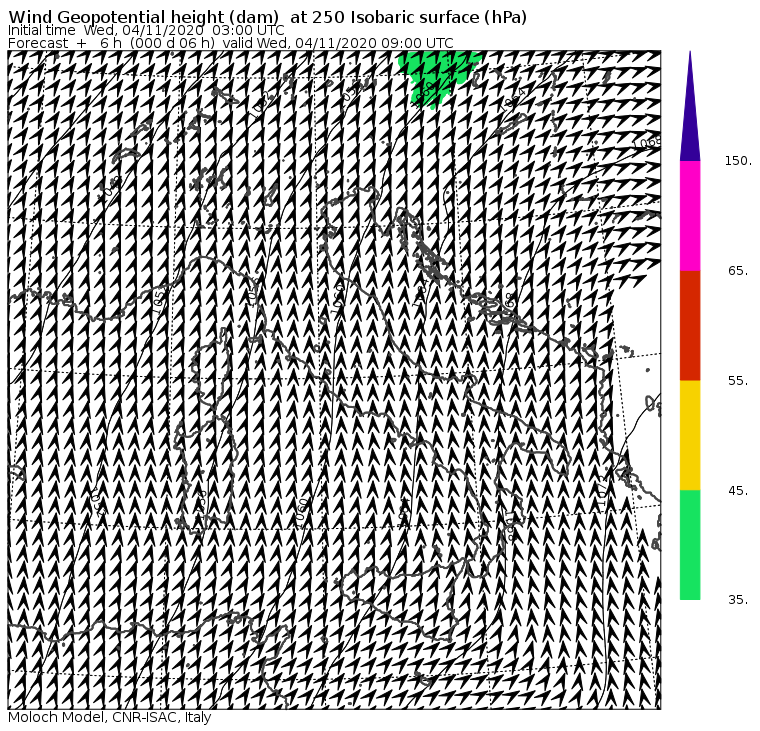760x731 pixels.
Task: Click the 1068 contour label near the map's right edge
Action: [647, 143]
